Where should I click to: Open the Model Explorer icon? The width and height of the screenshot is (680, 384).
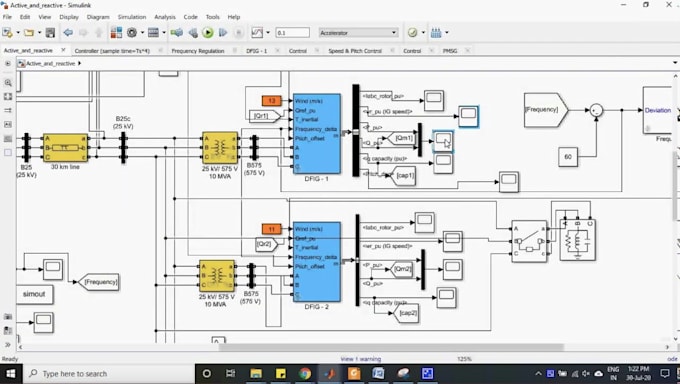153,33
